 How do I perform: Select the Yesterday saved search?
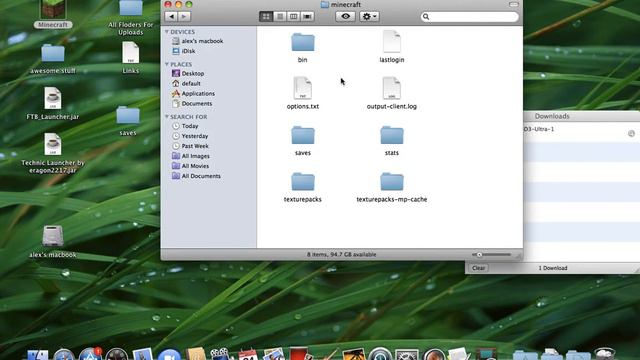click(x=190, y=136)
